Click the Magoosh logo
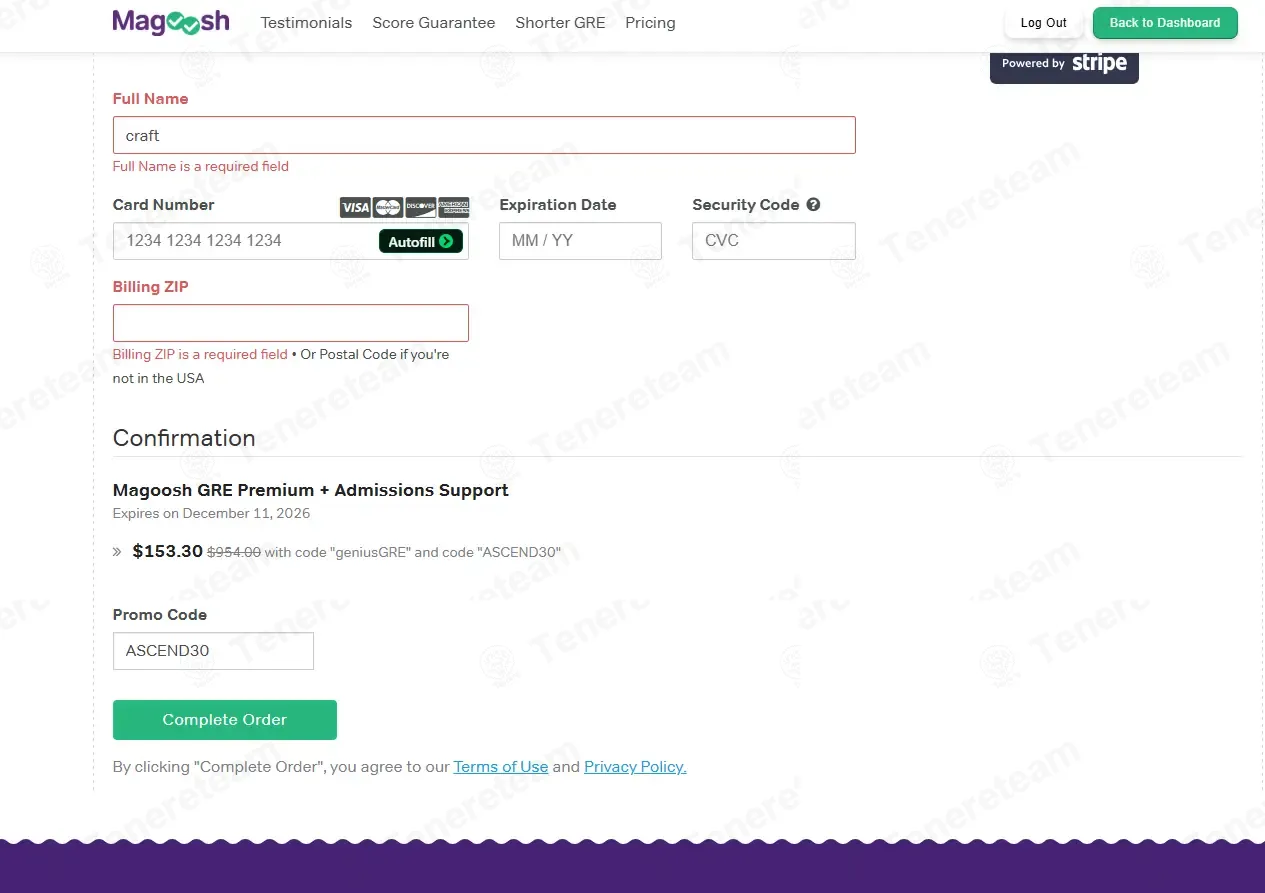Screen dimensions: 1265x893 pyautogui.click(x=171, y=22)
